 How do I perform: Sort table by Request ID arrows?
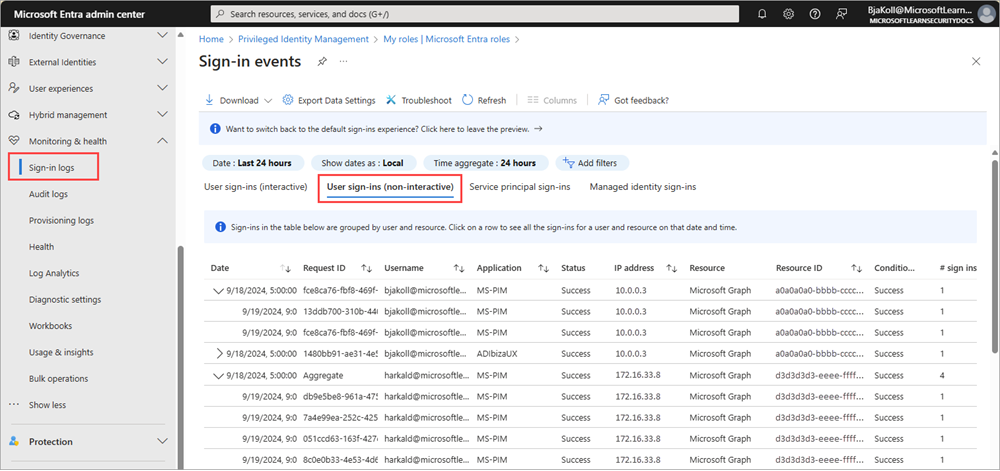point(367,268)
